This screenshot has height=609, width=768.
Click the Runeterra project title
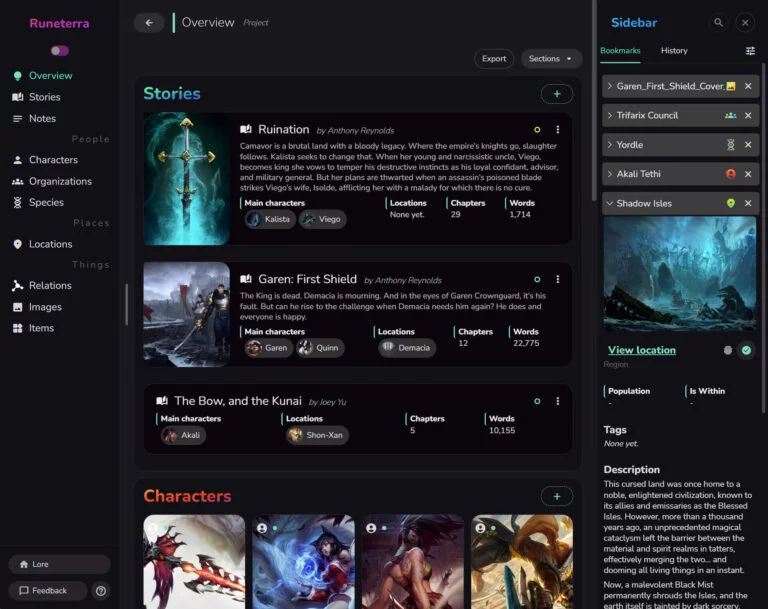59,23
